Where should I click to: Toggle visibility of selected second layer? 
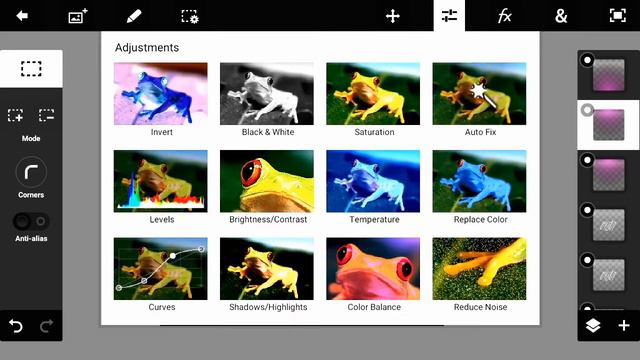[x=587, y=110]
